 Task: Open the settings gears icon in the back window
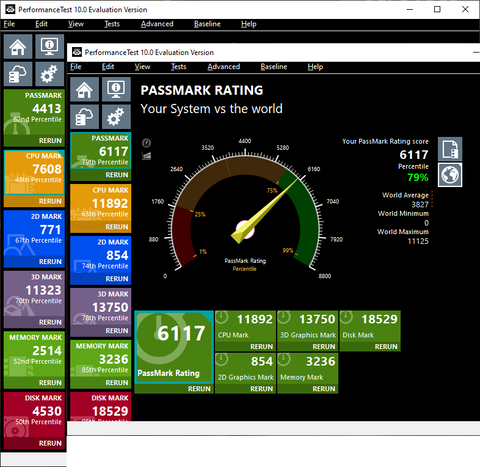[x=49, y=74]
